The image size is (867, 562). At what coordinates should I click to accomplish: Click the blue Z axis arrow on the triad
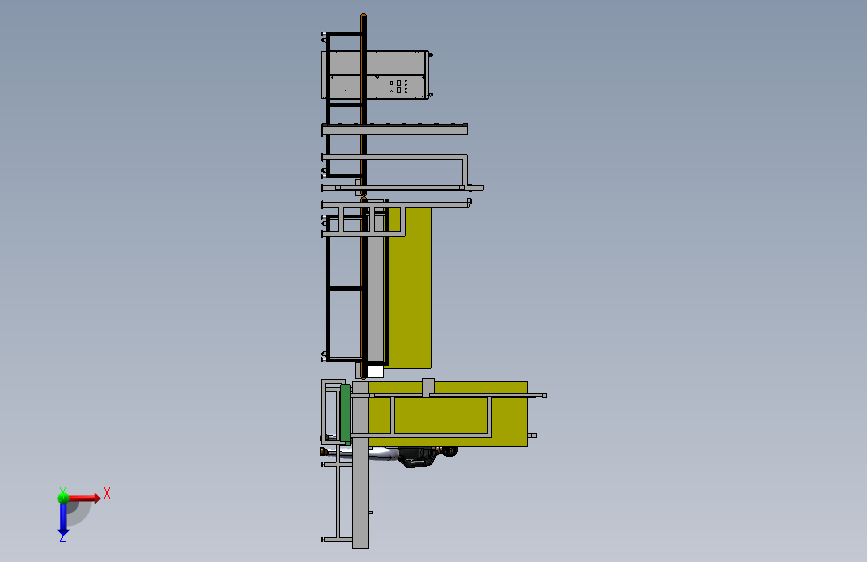(x=63, y=520)
